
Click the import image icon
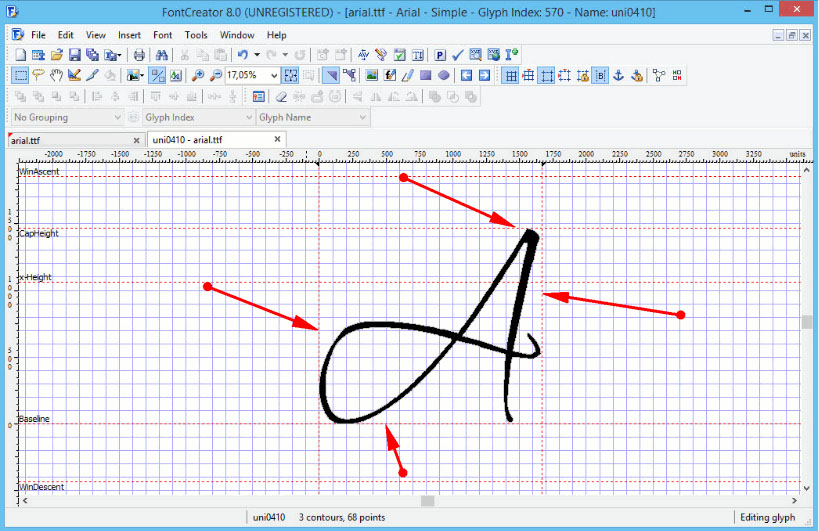point(371,76)
